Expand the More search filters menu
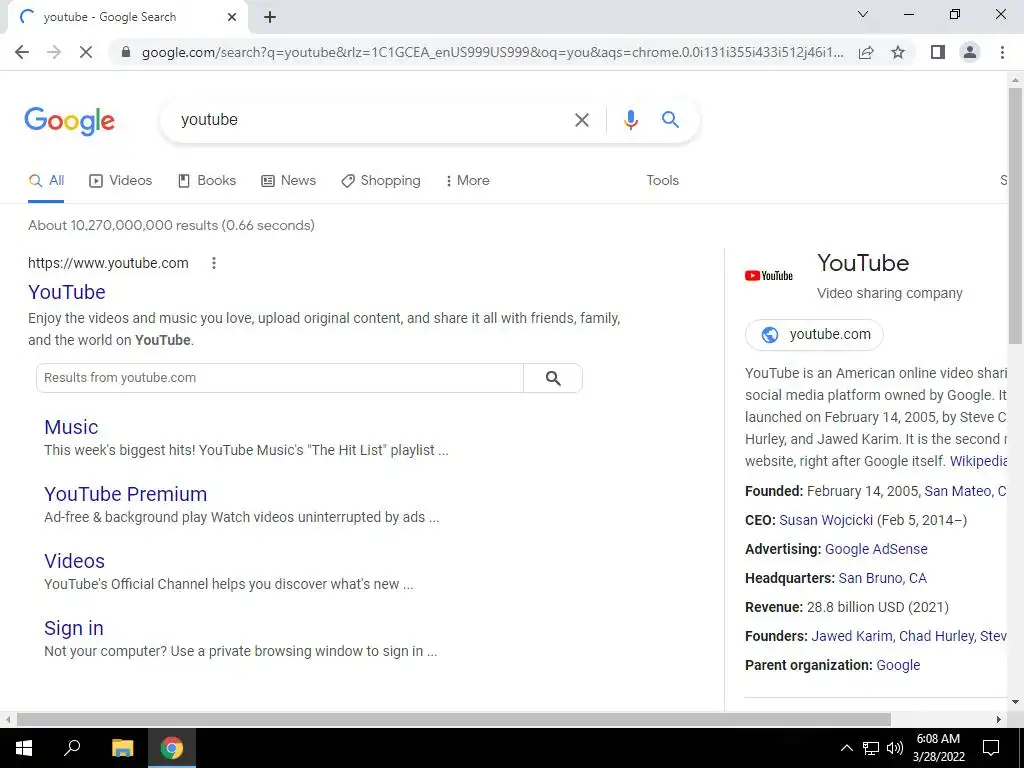The height and width of the screenshot is (768, 1024). (x=467, y=180)
